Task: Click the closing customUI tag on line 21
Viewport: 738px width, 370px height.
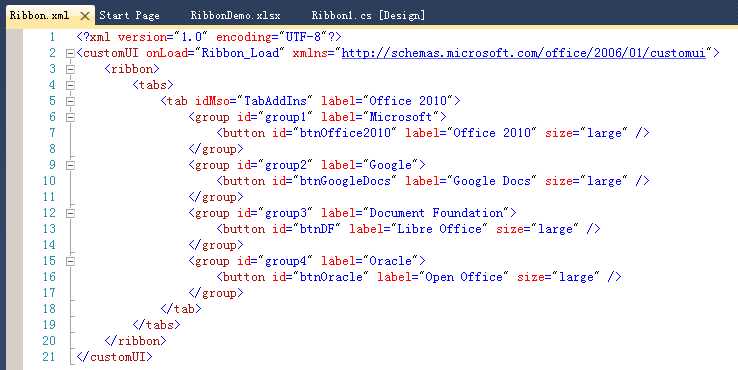Action: click(x=114, y=357)
